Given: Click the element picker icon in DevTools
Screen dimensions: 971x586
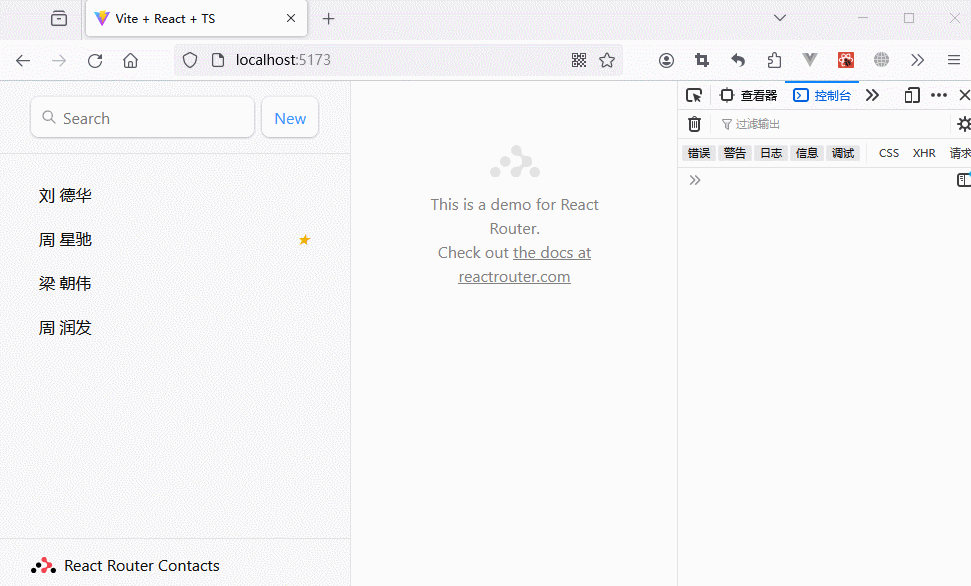Looking at the screenshot, I should [694, 95].
